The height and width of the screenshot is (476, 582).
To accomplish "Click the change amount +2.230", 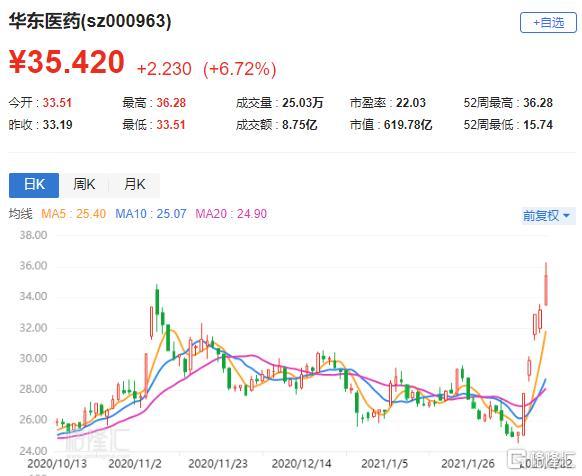I will pos(164,69).
